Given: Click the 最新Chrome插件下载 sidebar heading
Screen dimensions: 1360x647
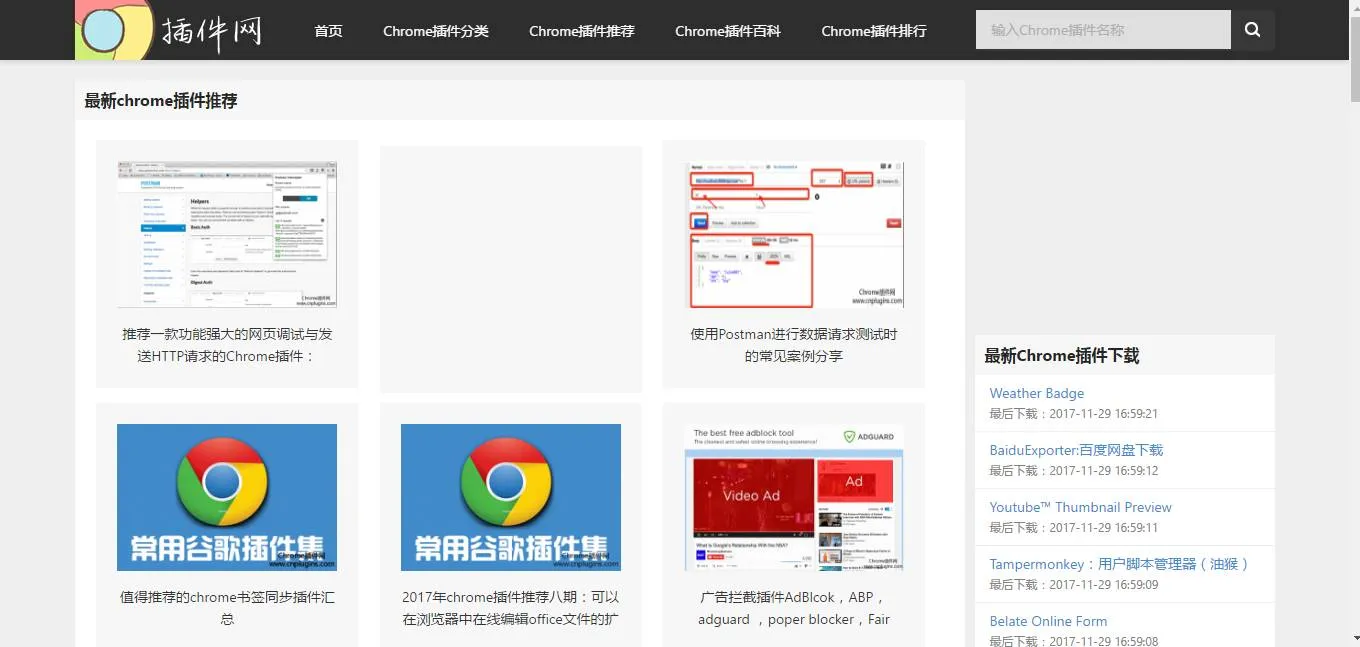Looking at the screenshot, I should pyautogui.click(x=1062, y=355).
